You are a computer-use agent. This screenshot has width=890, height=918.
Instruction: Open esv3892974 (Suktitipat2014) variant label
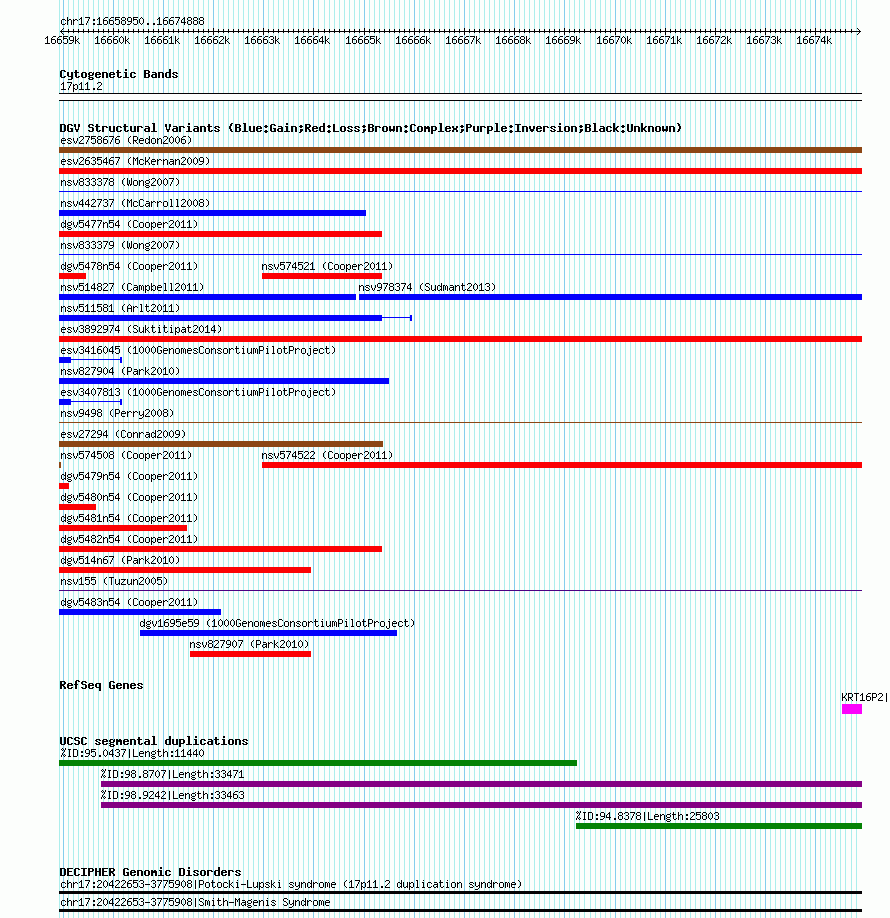tap(141, 330)
